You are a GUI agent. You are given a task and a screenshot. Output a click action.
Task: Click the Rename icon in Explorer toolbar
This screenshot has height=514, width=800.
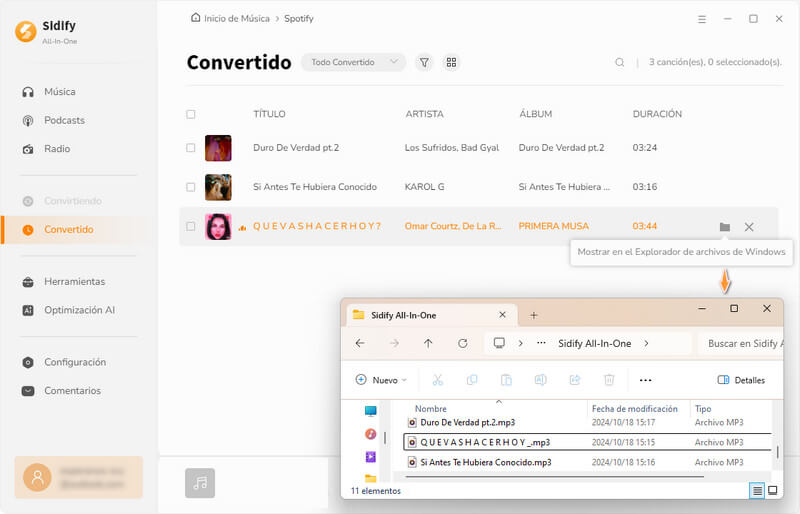click(x=540, y=380)
